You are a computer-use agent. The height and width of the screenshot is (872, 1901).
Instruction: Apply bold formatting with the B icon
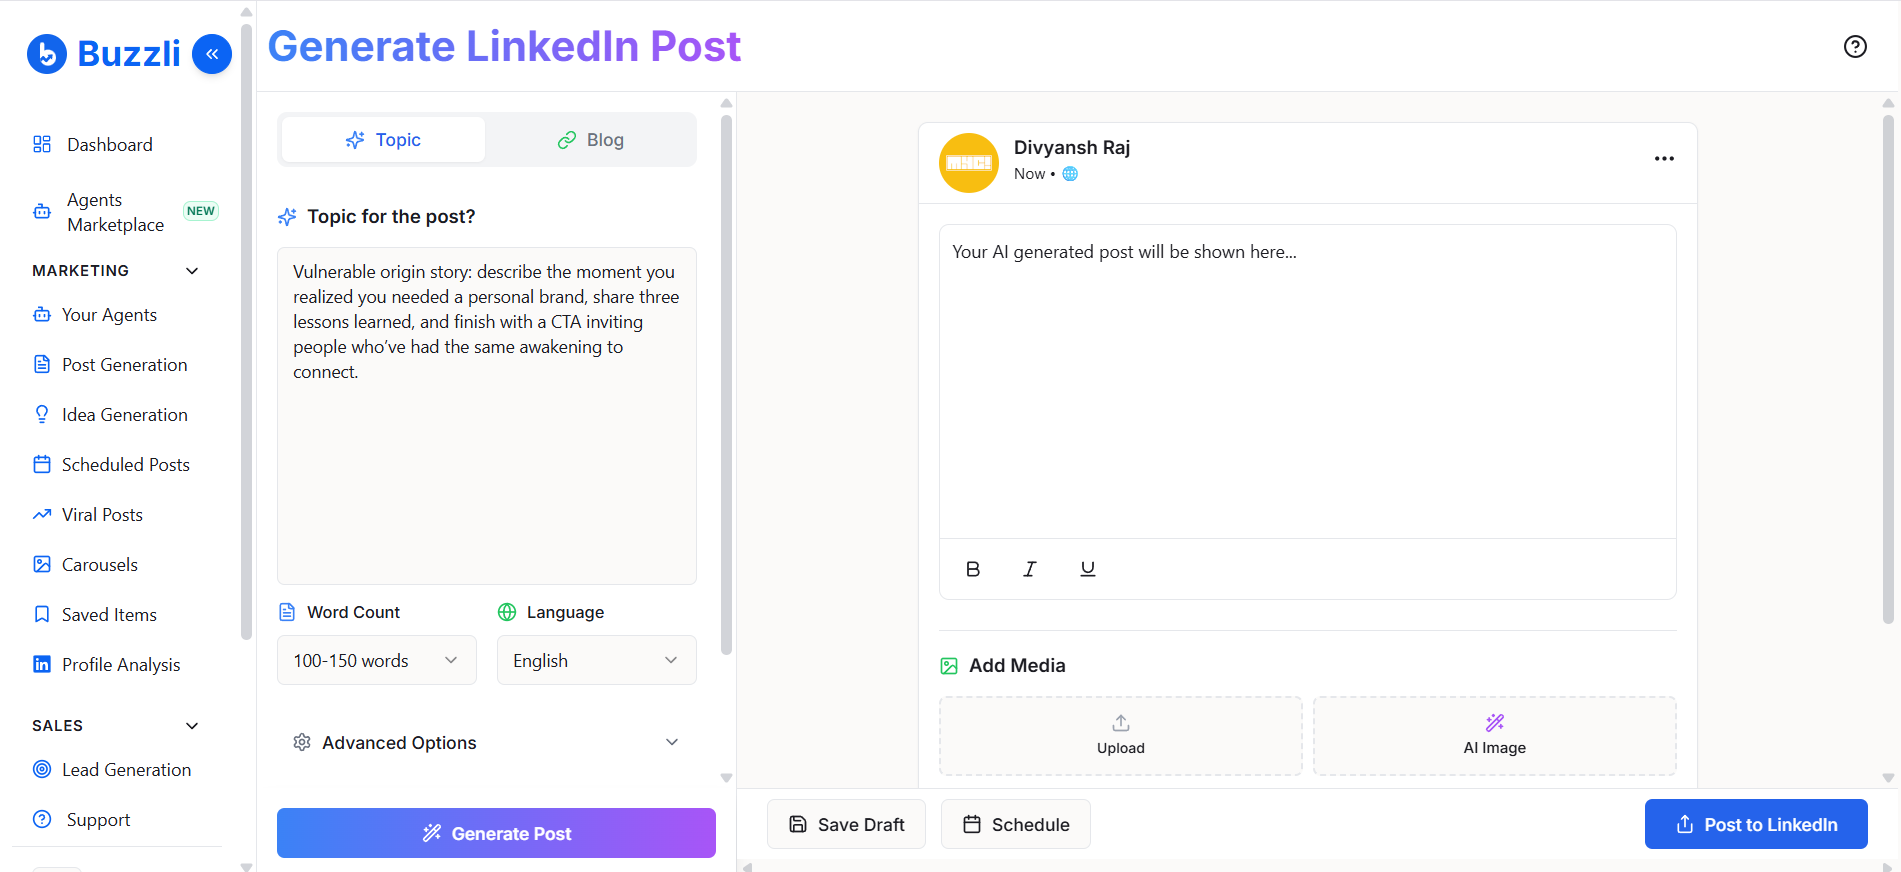(x=973, y=569)
